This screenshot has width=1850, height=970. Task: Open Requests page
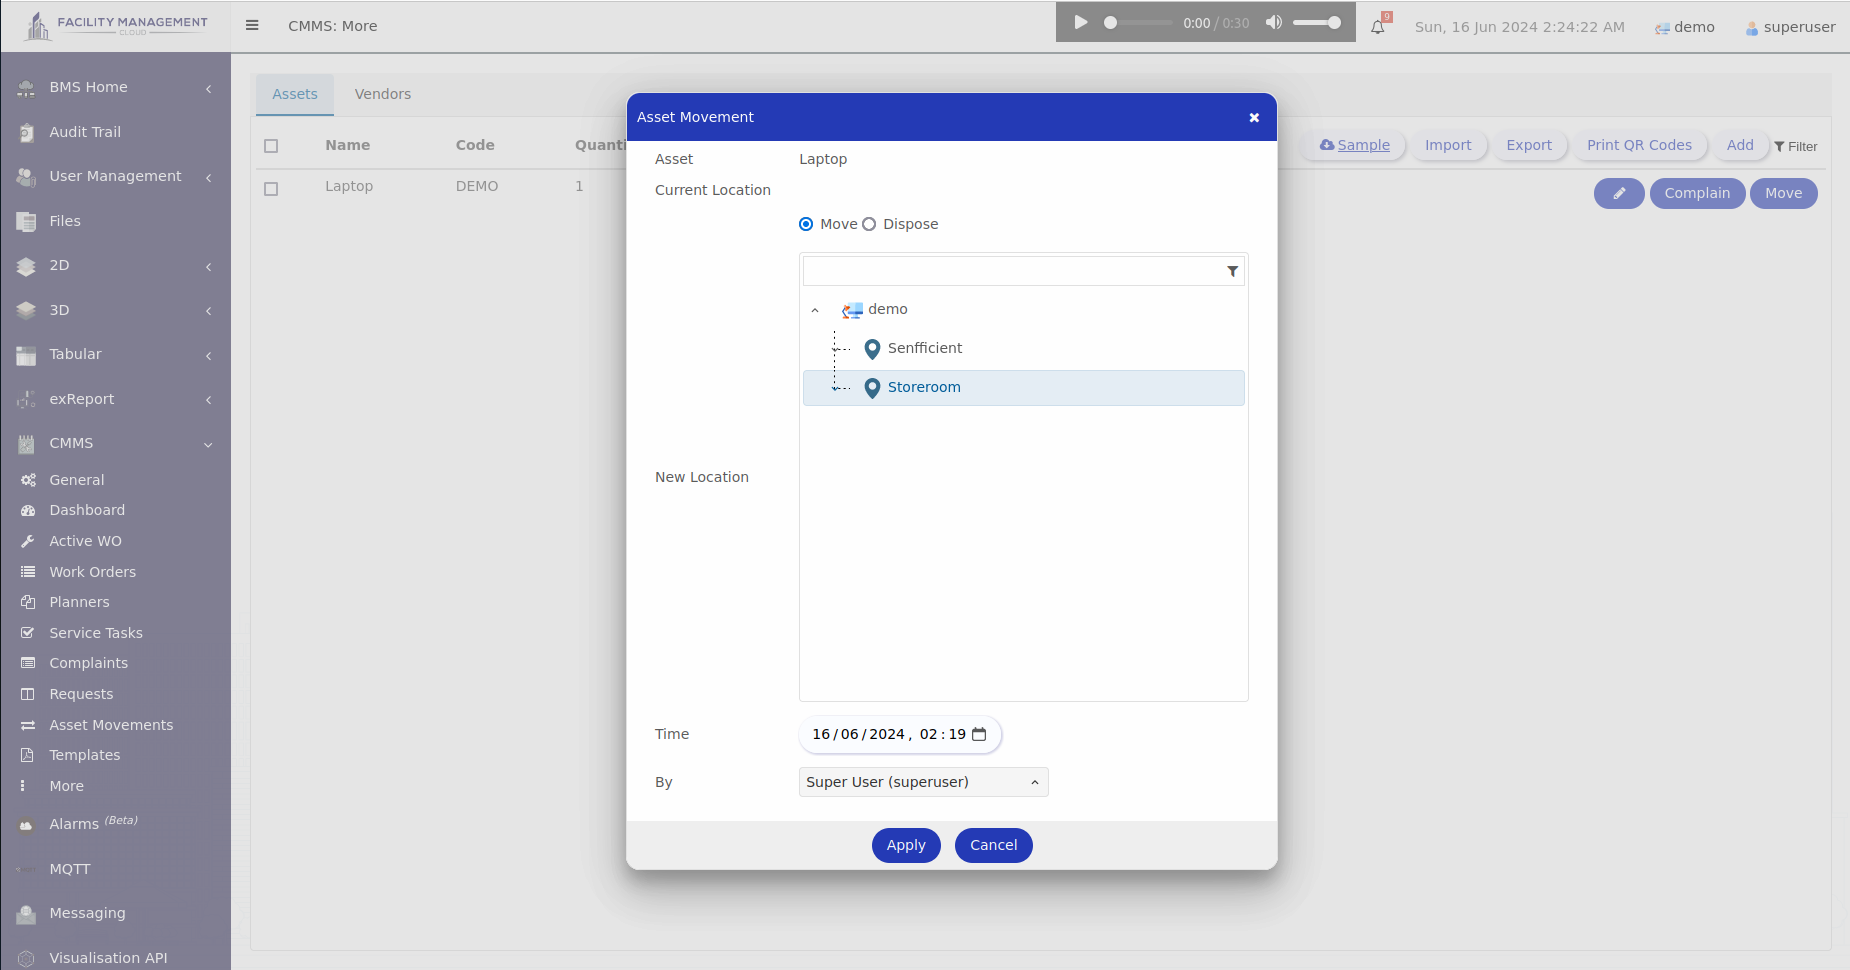point(81,694)
